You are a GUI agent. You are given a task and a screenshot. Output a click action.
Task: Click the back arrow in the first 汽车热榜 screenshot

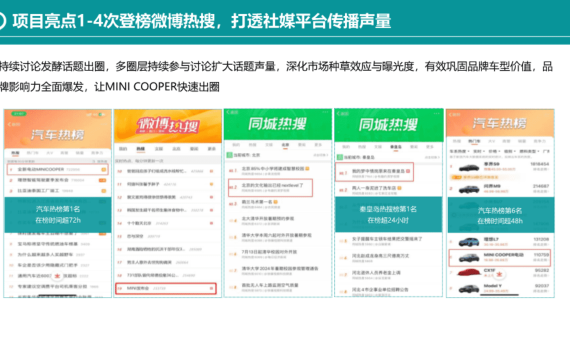[9, 124]
